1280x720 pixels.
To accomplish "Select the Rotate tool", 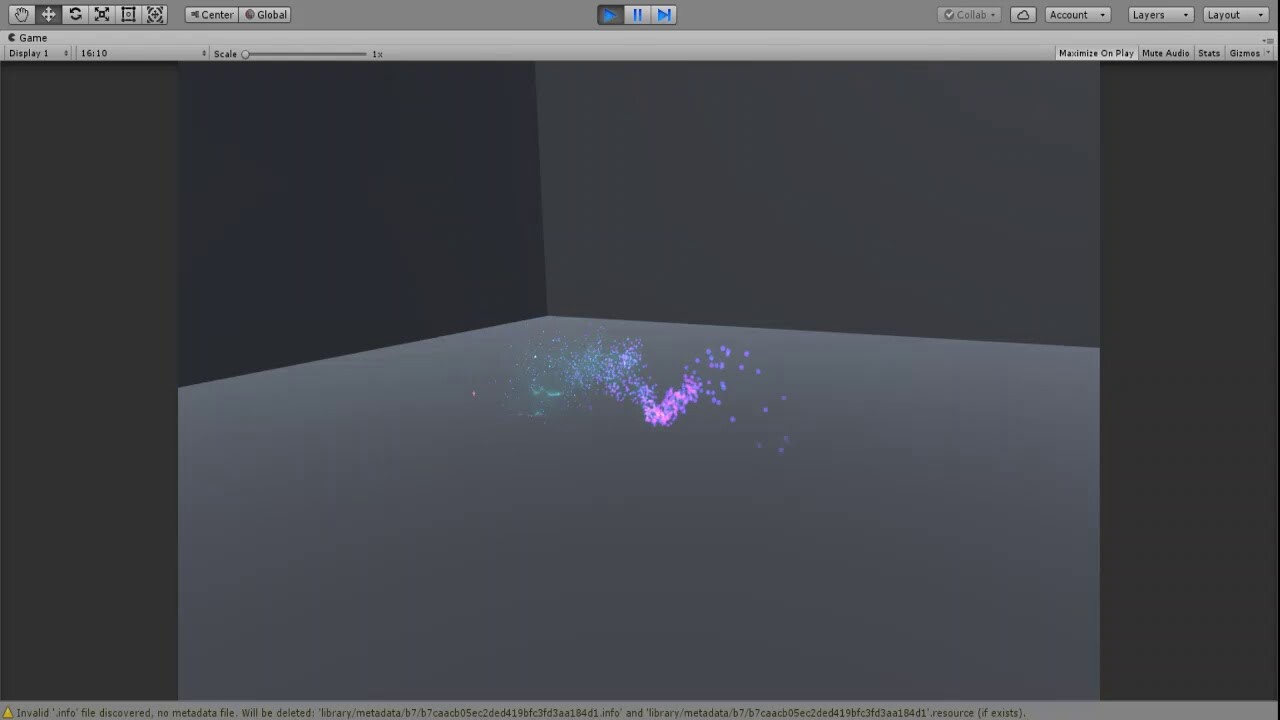I will point(75,14).
